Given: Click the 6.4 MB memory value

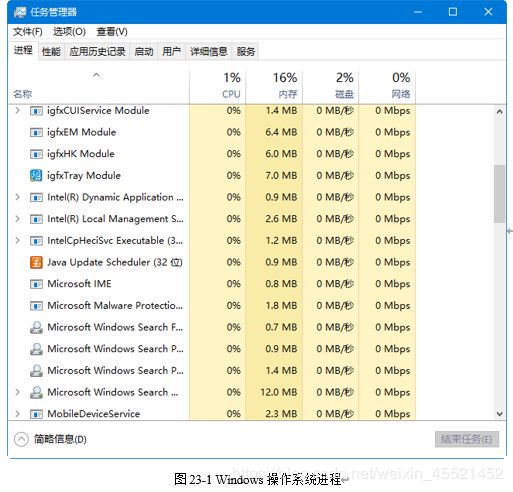Looking at the screenshot, I should (281, 132).
